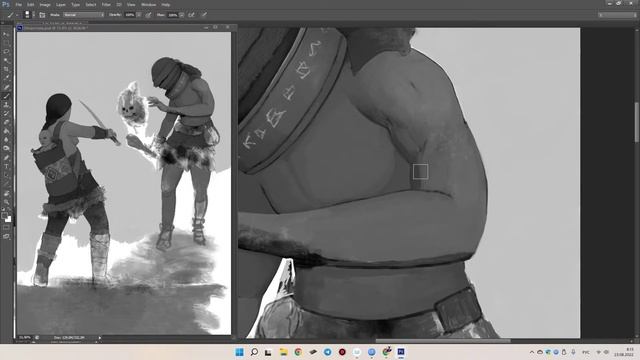The image size is (640, 360).
Task: Click the Opacity value field
Action: (x=130, y=15)
